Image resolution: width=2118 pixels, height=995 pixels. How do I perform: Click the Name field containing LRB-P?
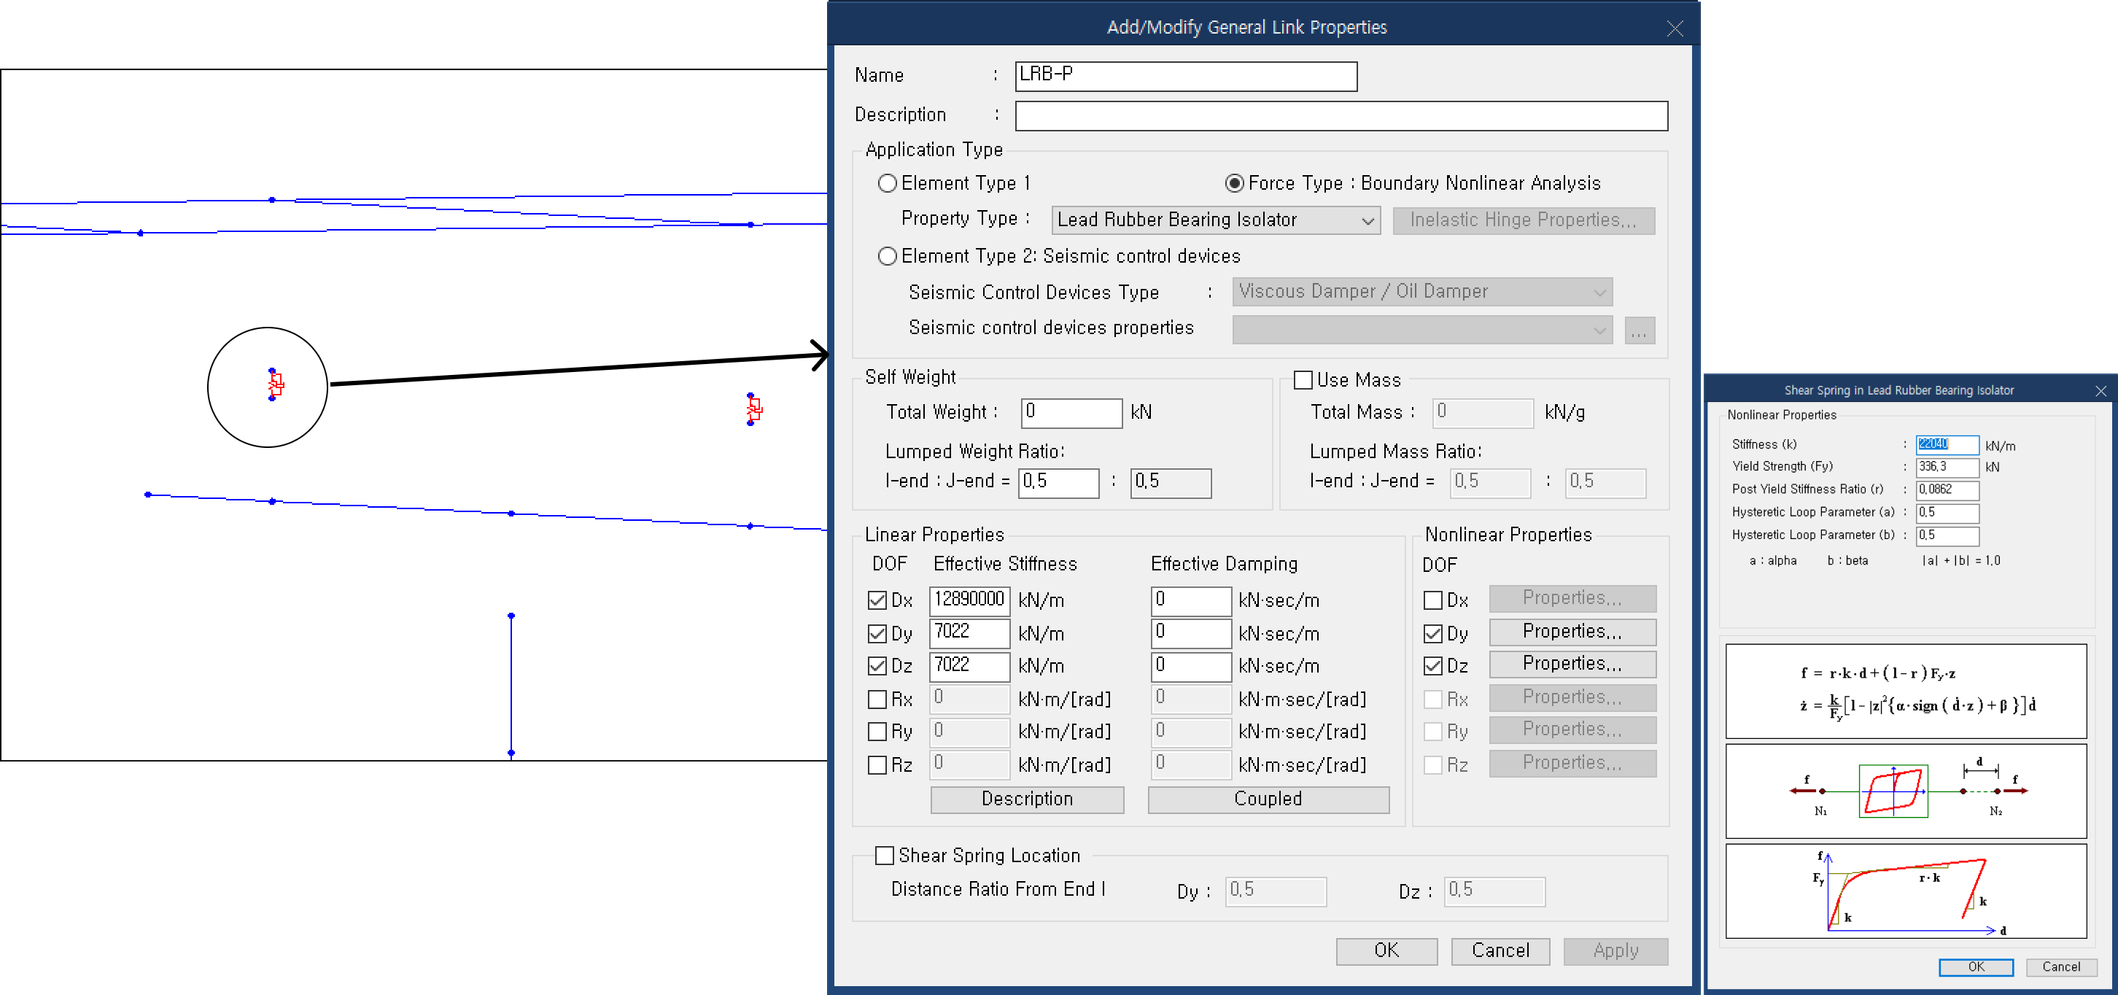click(1186, 76)
